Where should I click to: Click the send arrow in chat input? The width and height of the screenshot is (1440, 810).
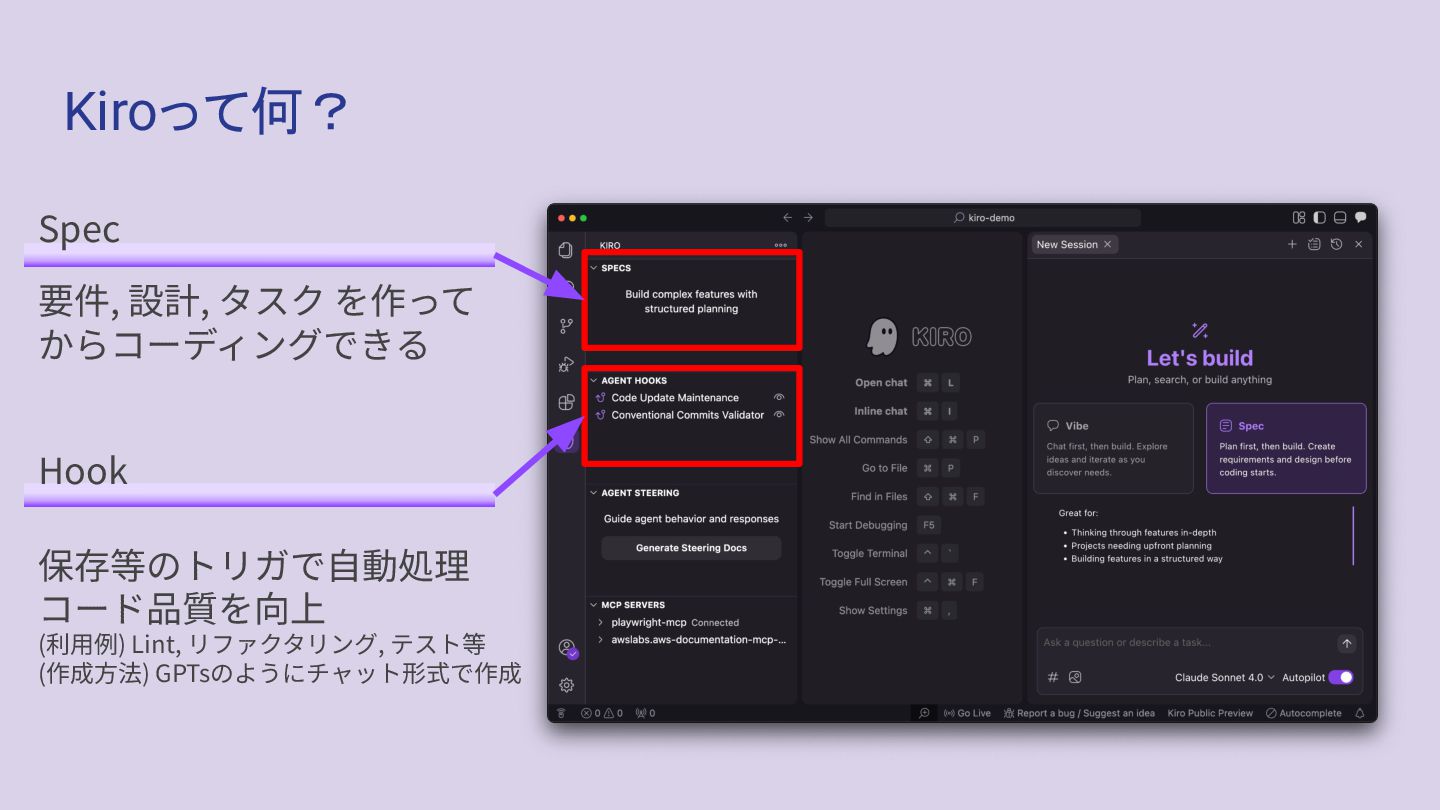pyautogui.click(x=1347, y=644)
